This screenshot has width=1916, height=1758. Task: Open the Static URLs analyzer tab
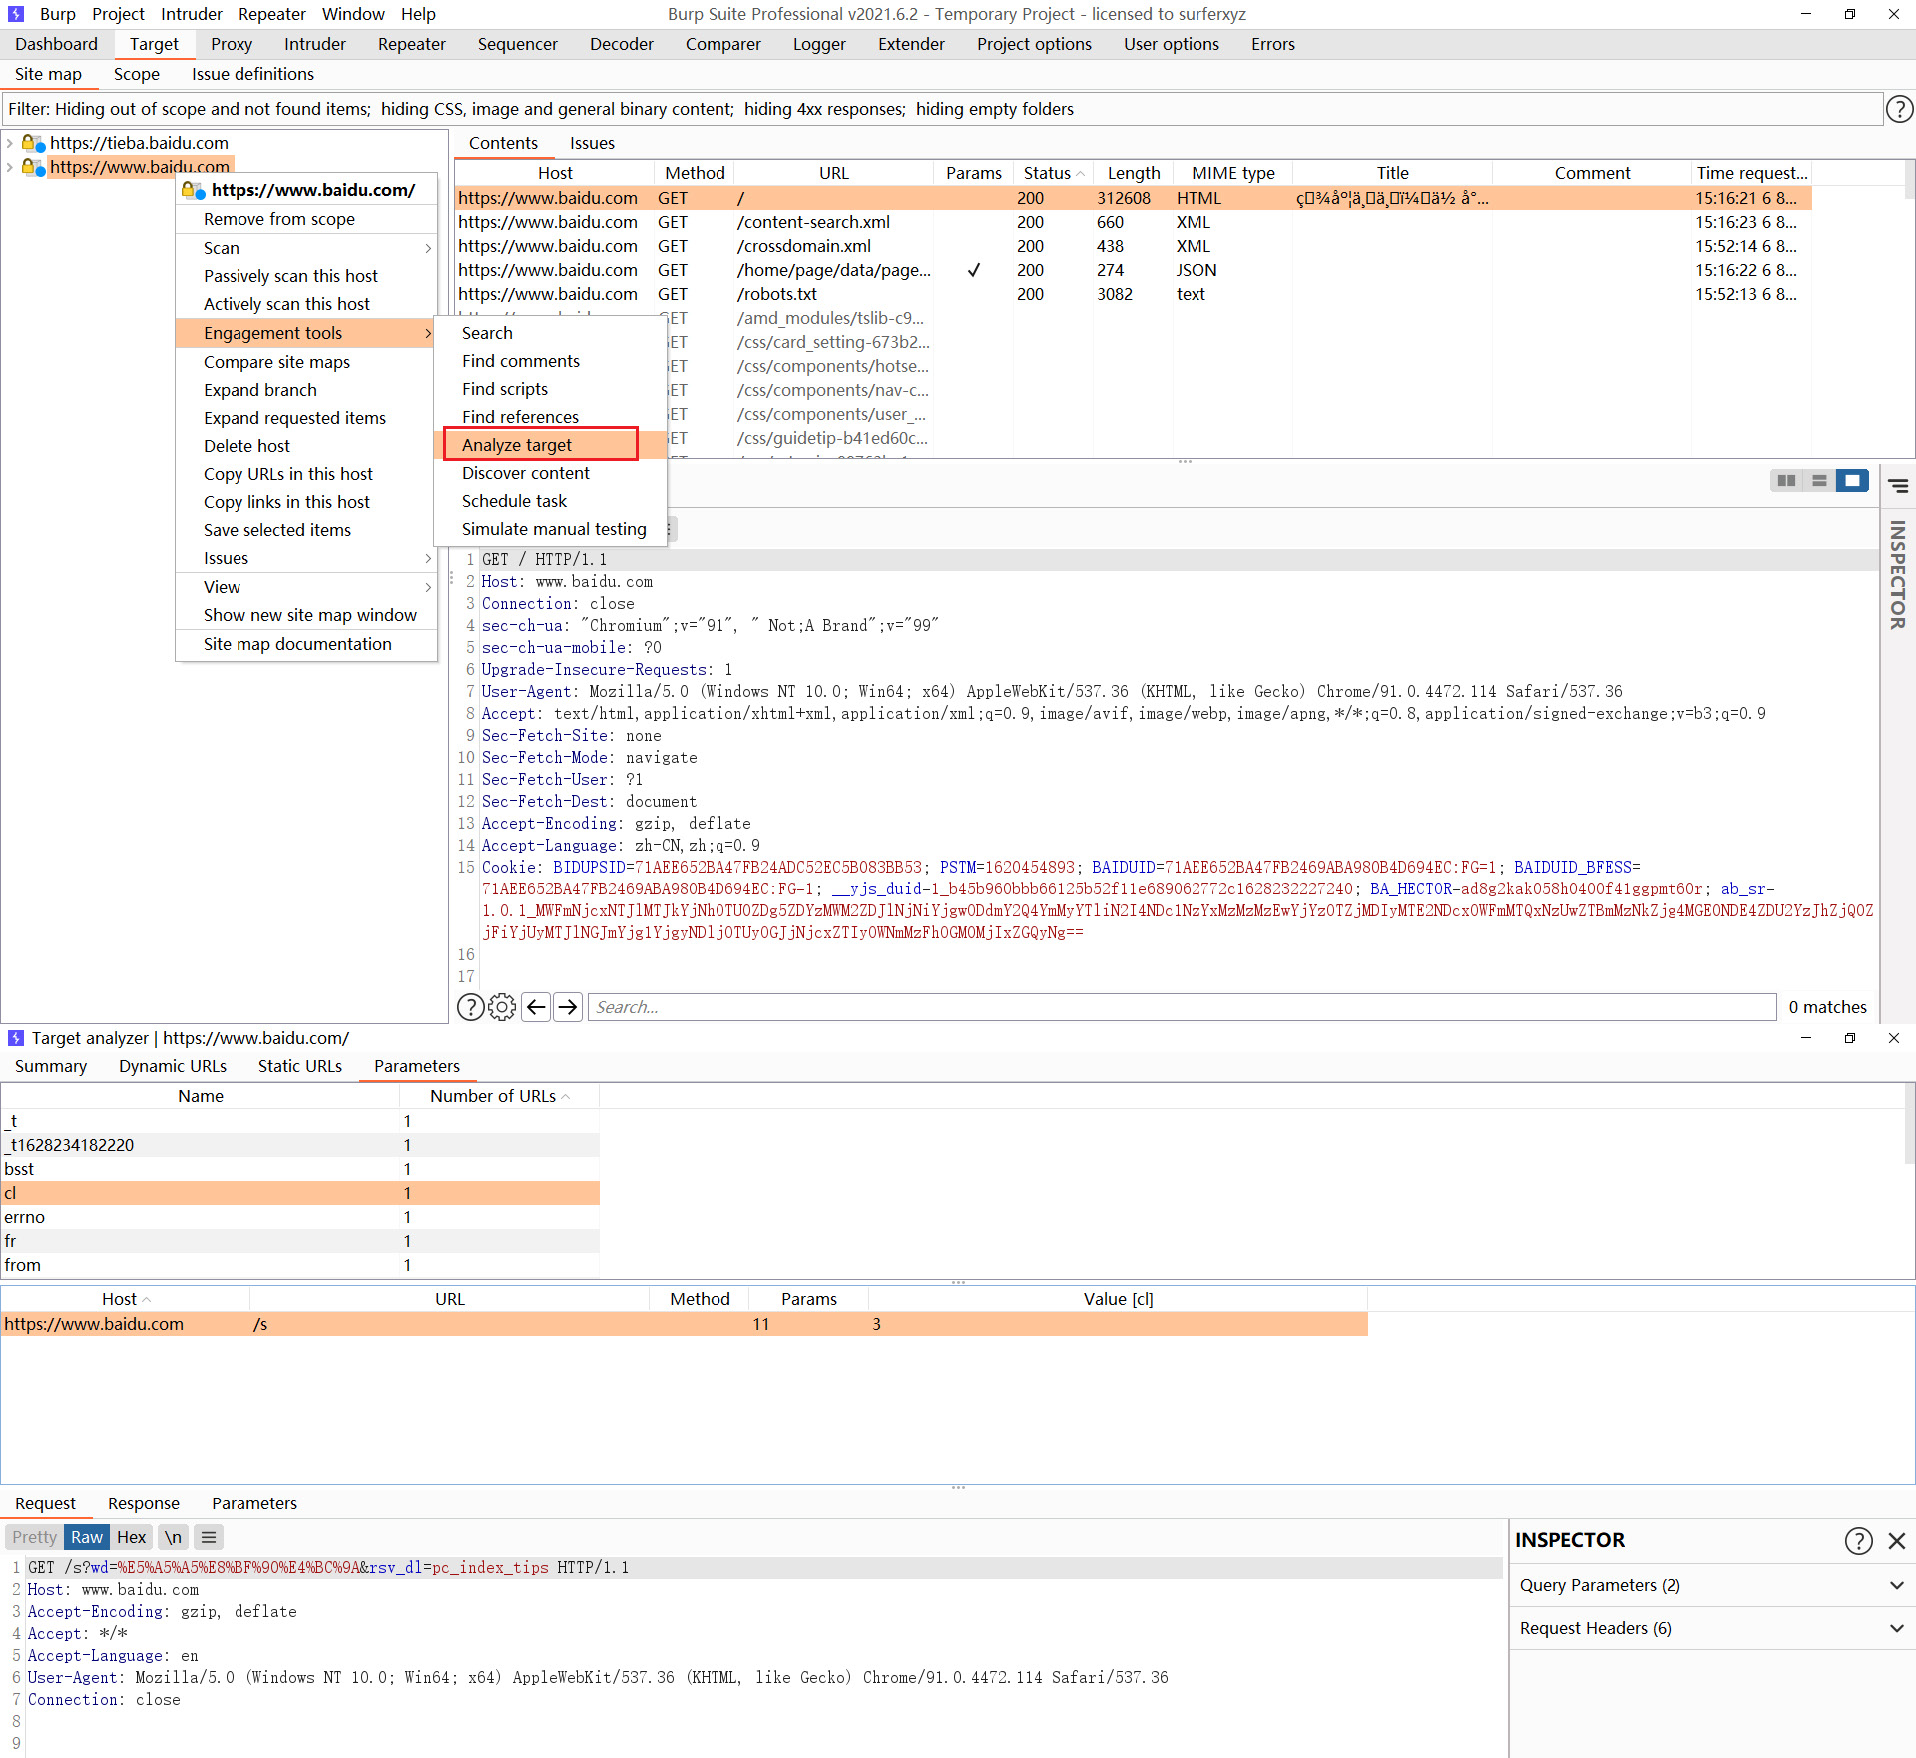click(x=299, y=1066)
